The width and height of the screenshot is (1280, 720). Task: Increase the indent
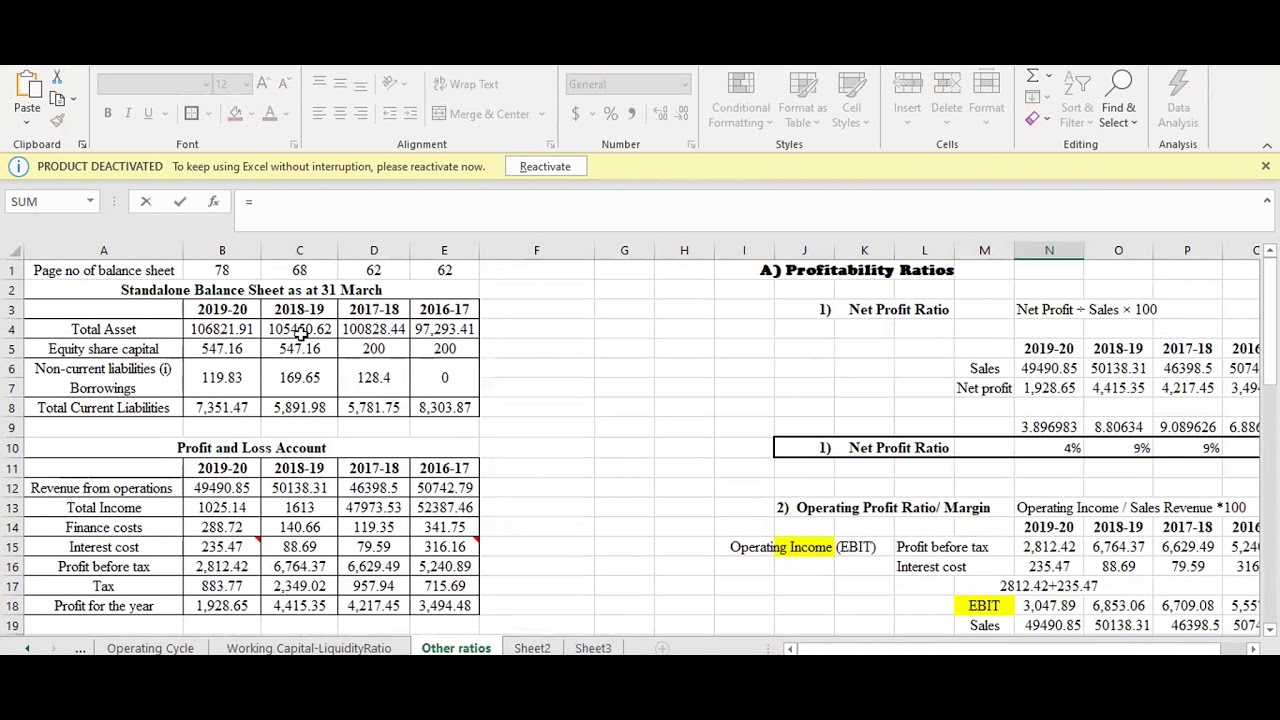click(412, 114)
